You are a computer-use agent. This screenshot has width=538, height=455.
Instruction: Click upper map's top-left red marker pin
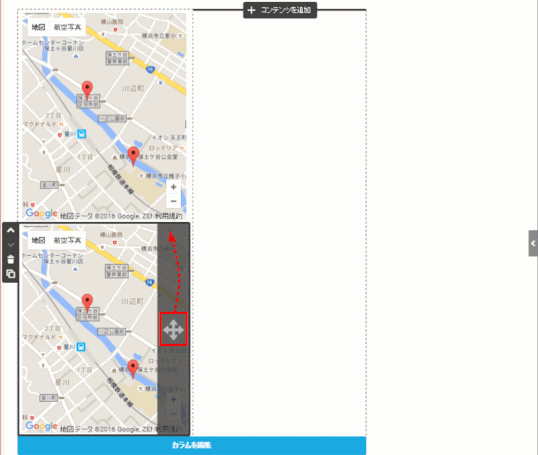tap(87, 90)
